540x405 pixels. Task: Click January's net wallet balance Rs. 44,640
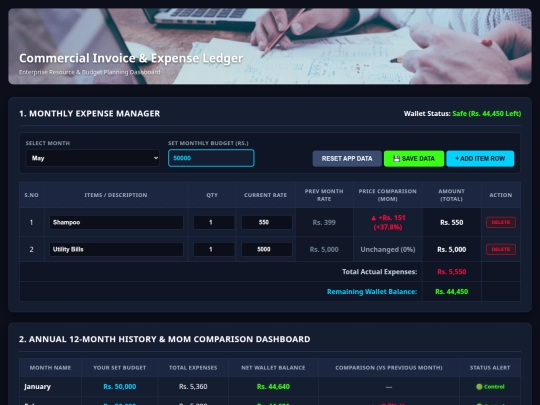point(273,387)
